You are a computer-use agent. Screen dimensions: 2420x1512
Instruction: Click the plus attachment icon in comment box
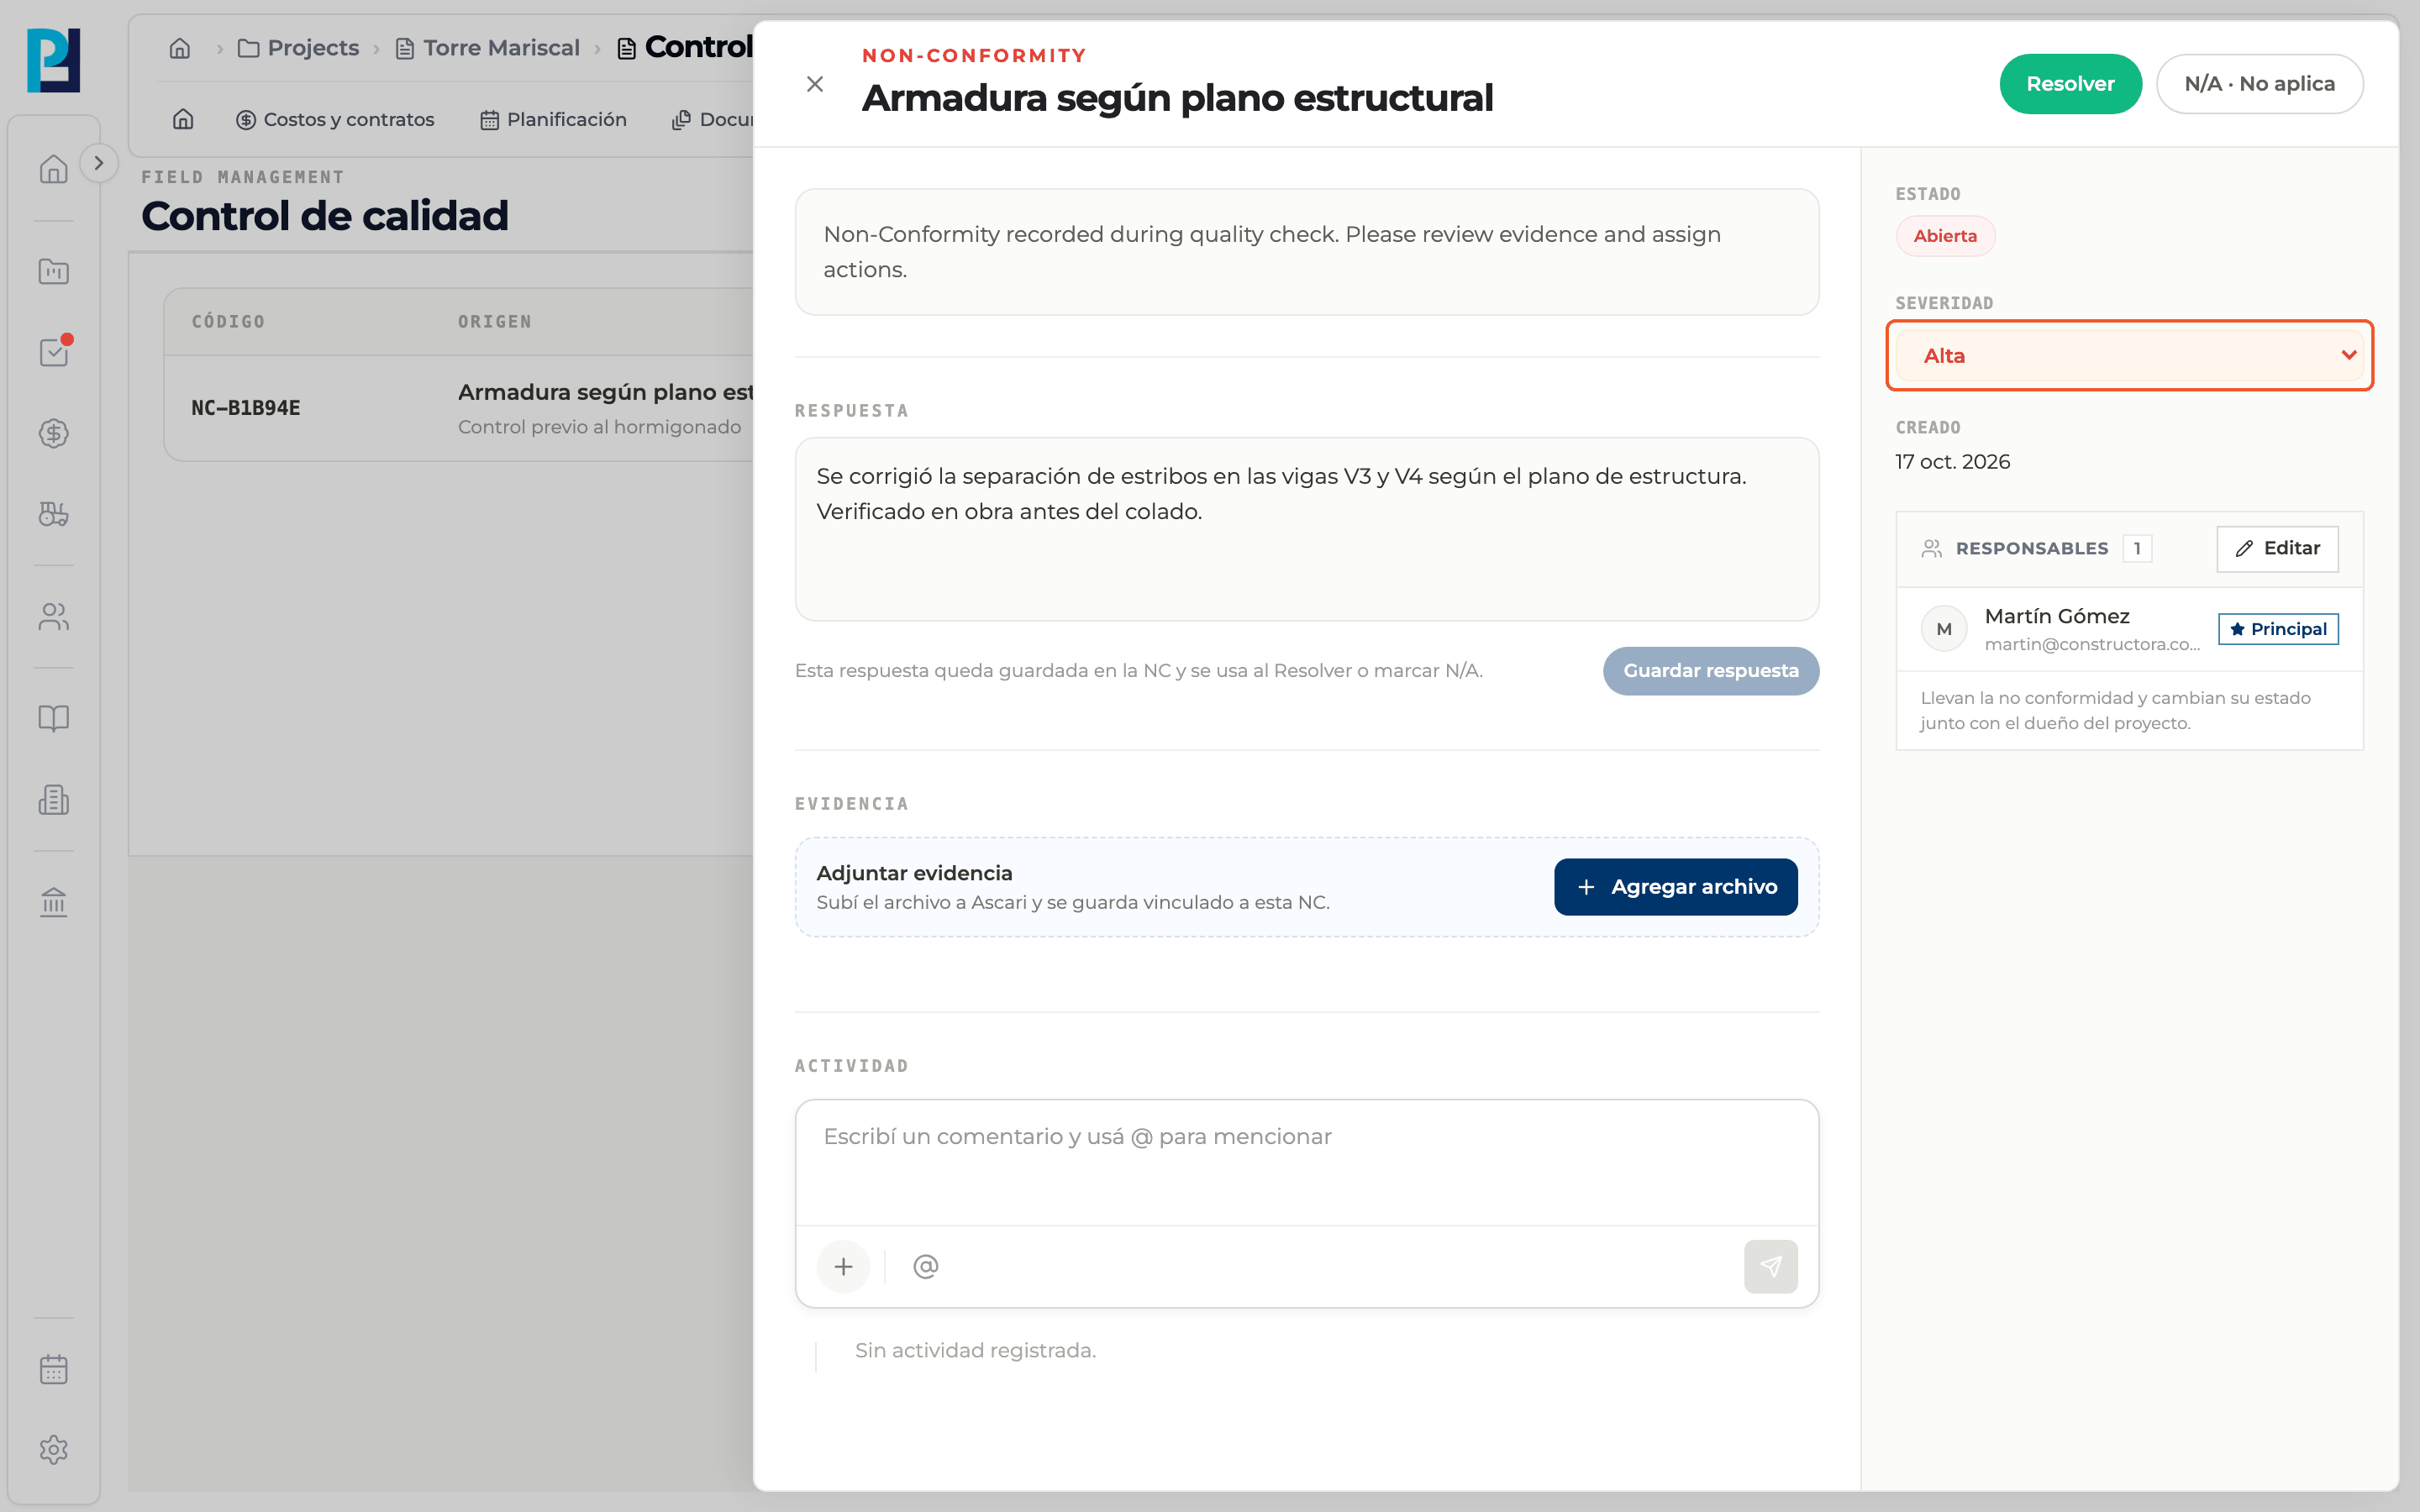(x=843, y=1266)
